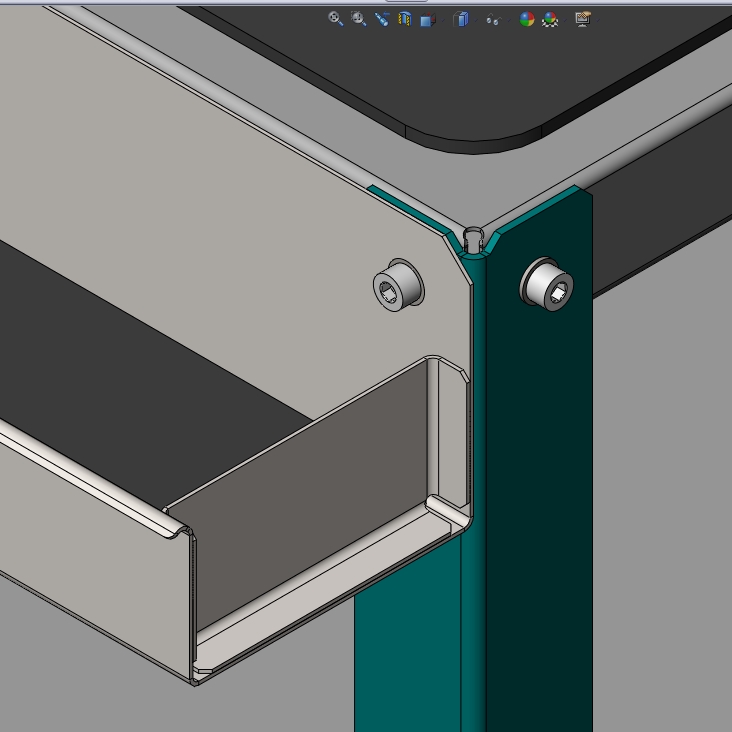Expand the Apply Scene dropdown arrow

[x=565, y=20]
